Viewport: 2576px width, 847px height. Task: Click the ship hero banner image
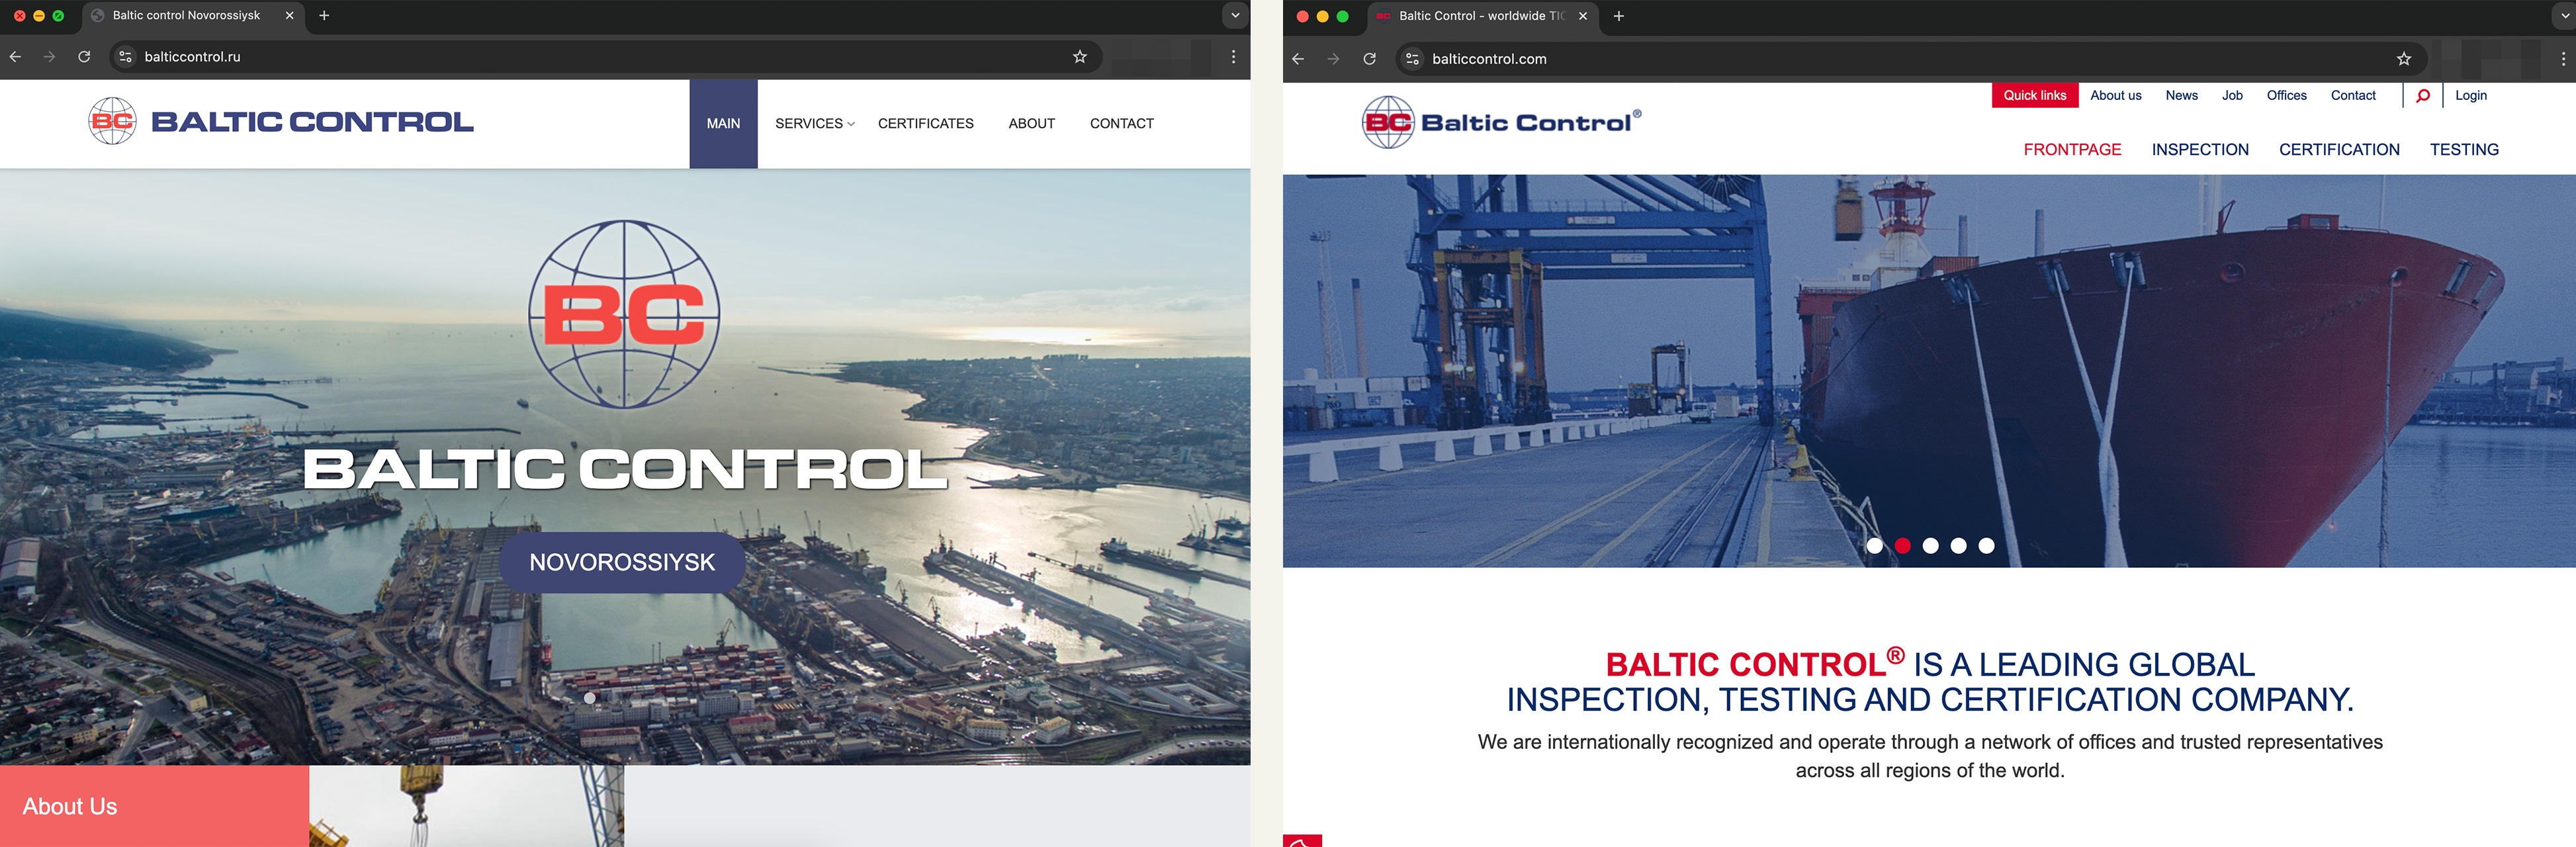[x=1929, y=371]
